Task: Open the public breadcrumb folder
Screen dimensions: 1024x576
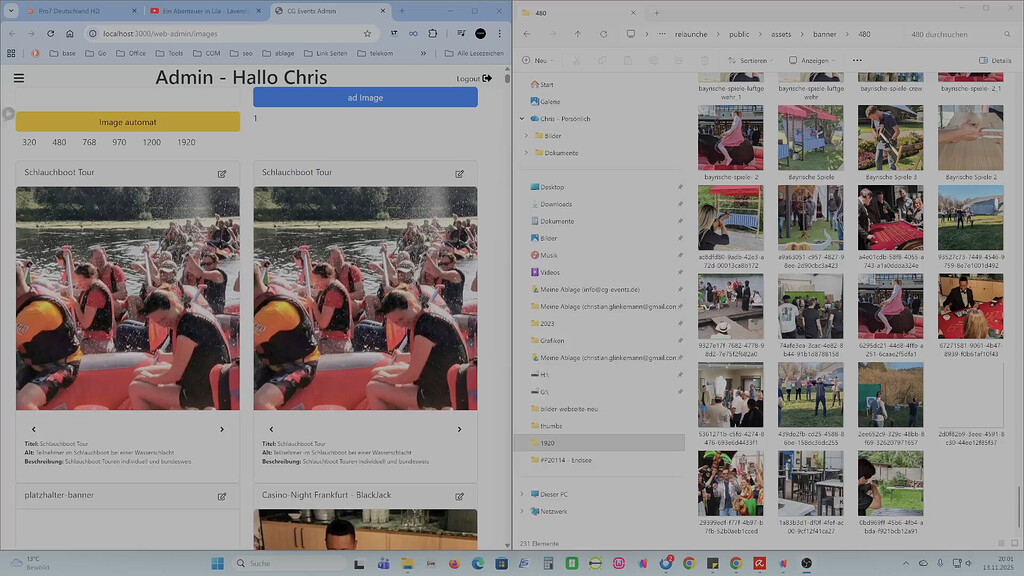Action: (x=739, y=34)
